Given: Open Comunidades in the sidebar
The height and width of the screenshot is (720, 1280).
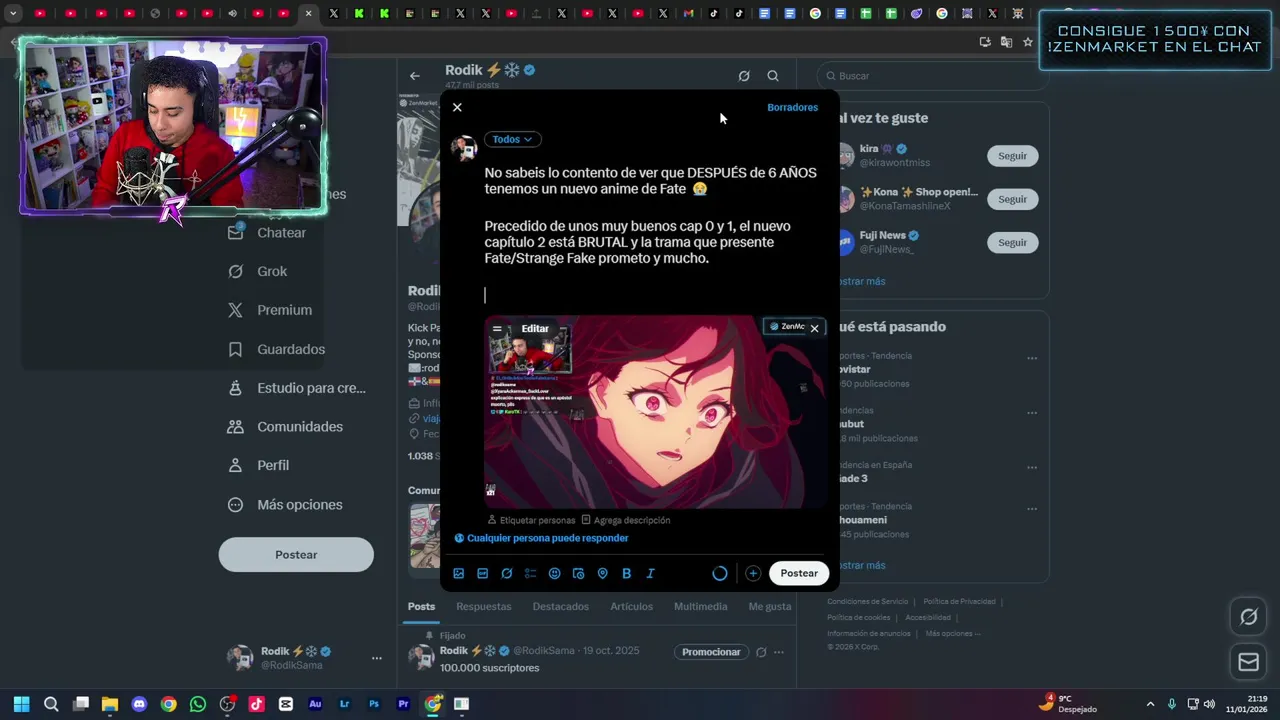Looking at the screenshot, I should tap(286, 426).
